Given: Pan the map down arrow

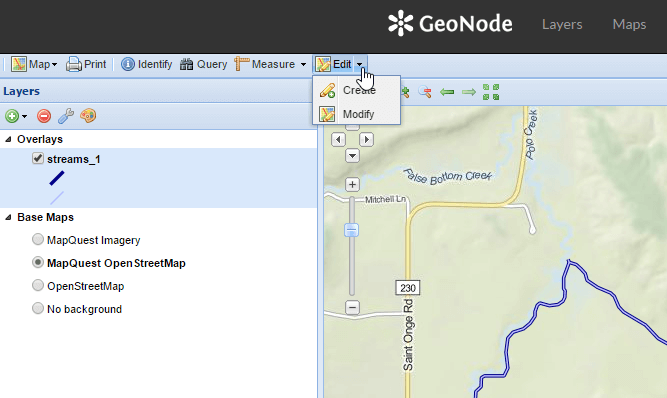Looking at the screenshot, I should pyautogui.click(x=352, y=156).
